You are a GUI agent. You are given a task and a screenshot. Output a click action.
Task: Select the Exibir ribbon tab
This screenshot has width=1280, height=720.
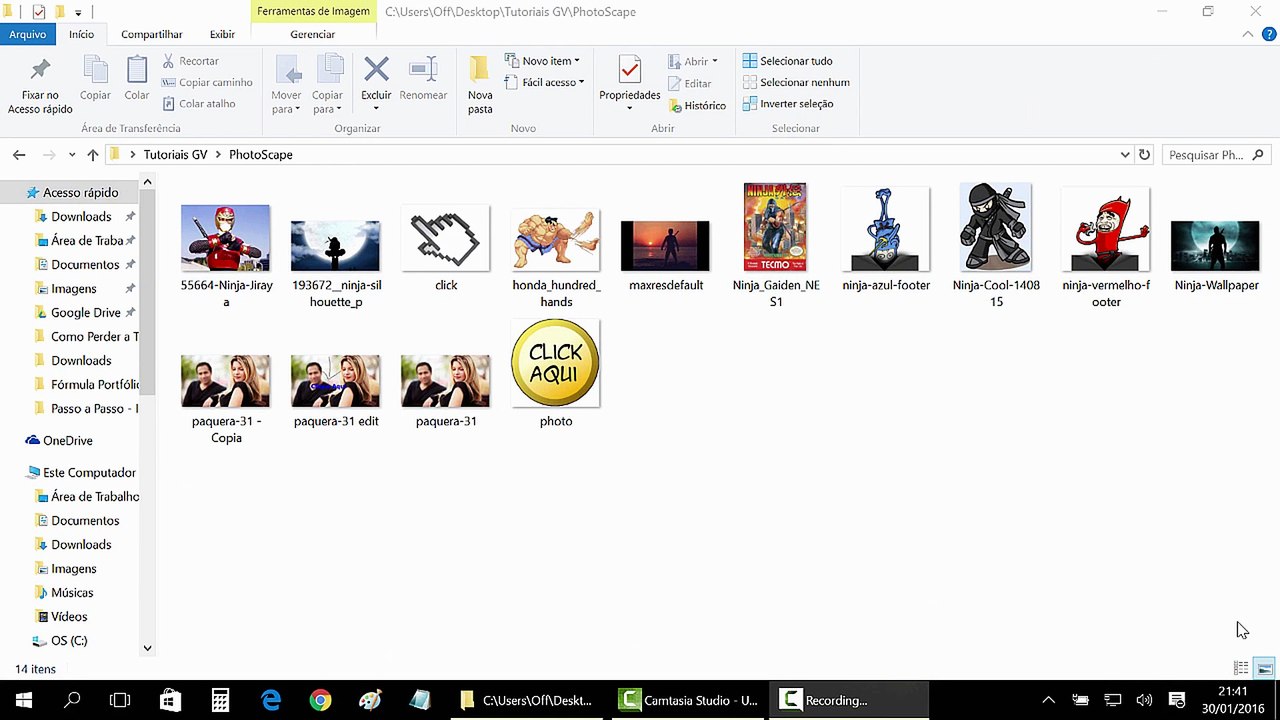(222, 34)
